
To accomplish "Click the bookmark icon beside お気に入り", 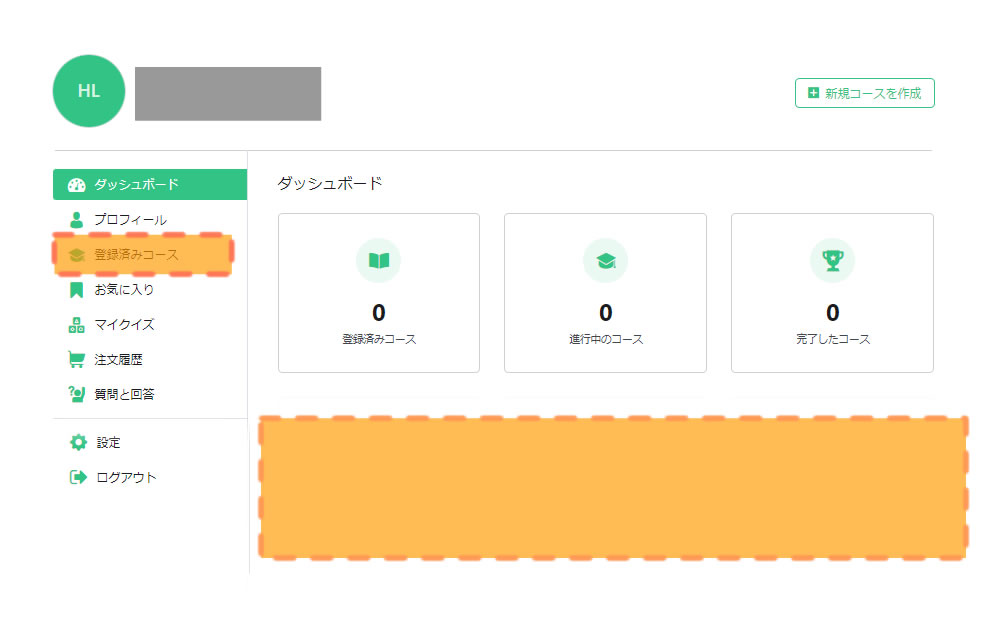I will [77, 290].
